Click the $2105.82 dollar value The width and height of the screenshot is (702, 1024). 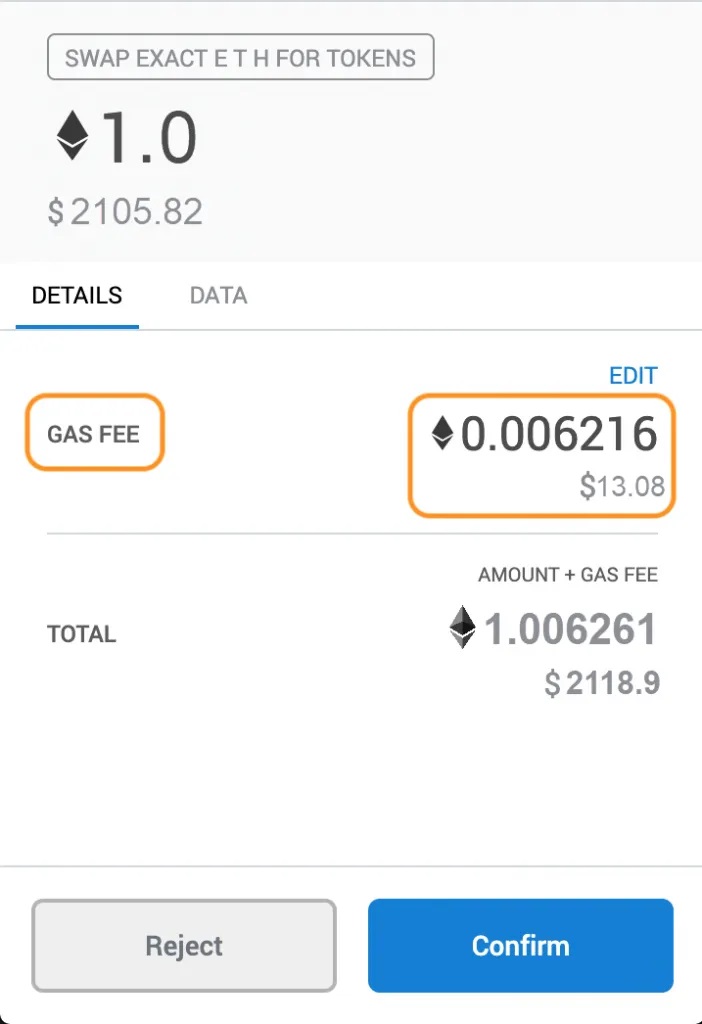125,212
